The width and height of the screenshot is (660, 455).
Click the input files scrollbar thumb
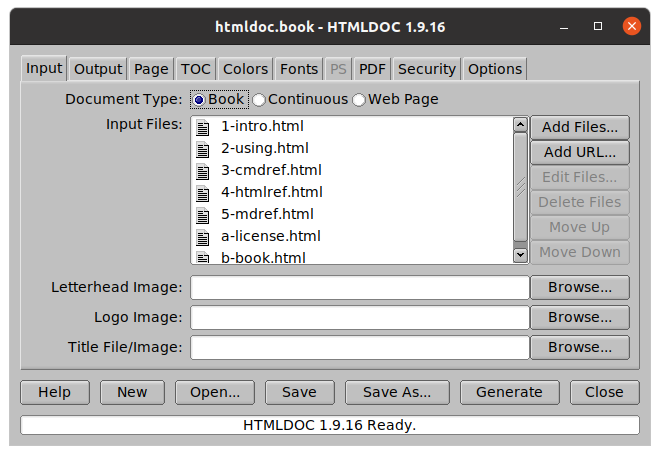pos(521,187)
